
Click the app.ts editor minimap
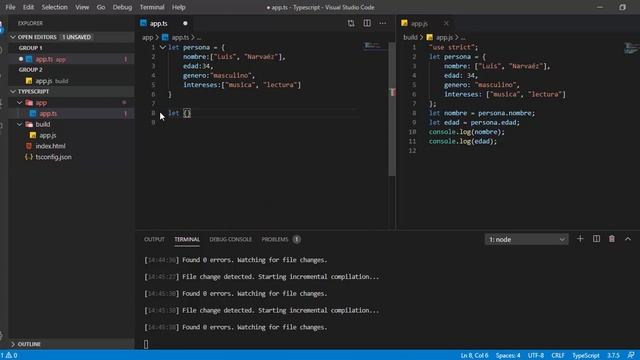(375, 46)
